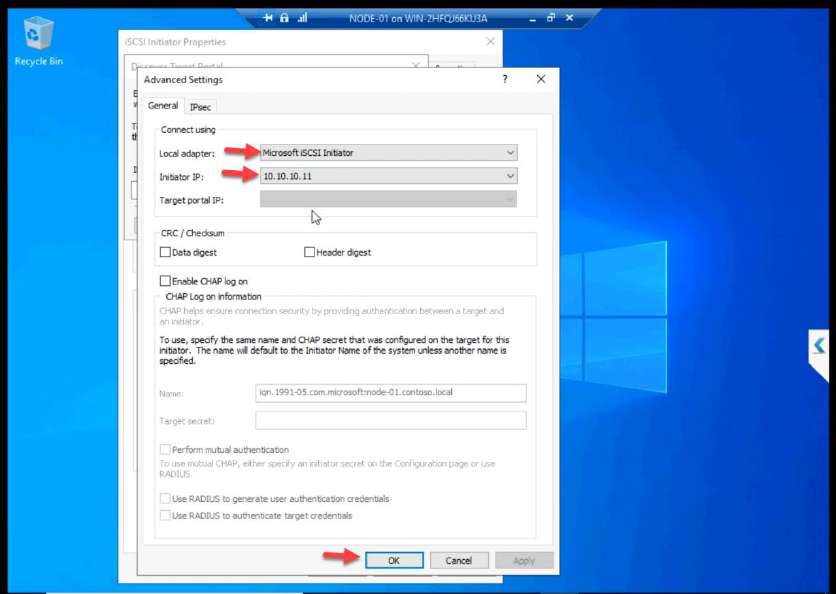Enable the Data digest checkbox

pos(165,252)
